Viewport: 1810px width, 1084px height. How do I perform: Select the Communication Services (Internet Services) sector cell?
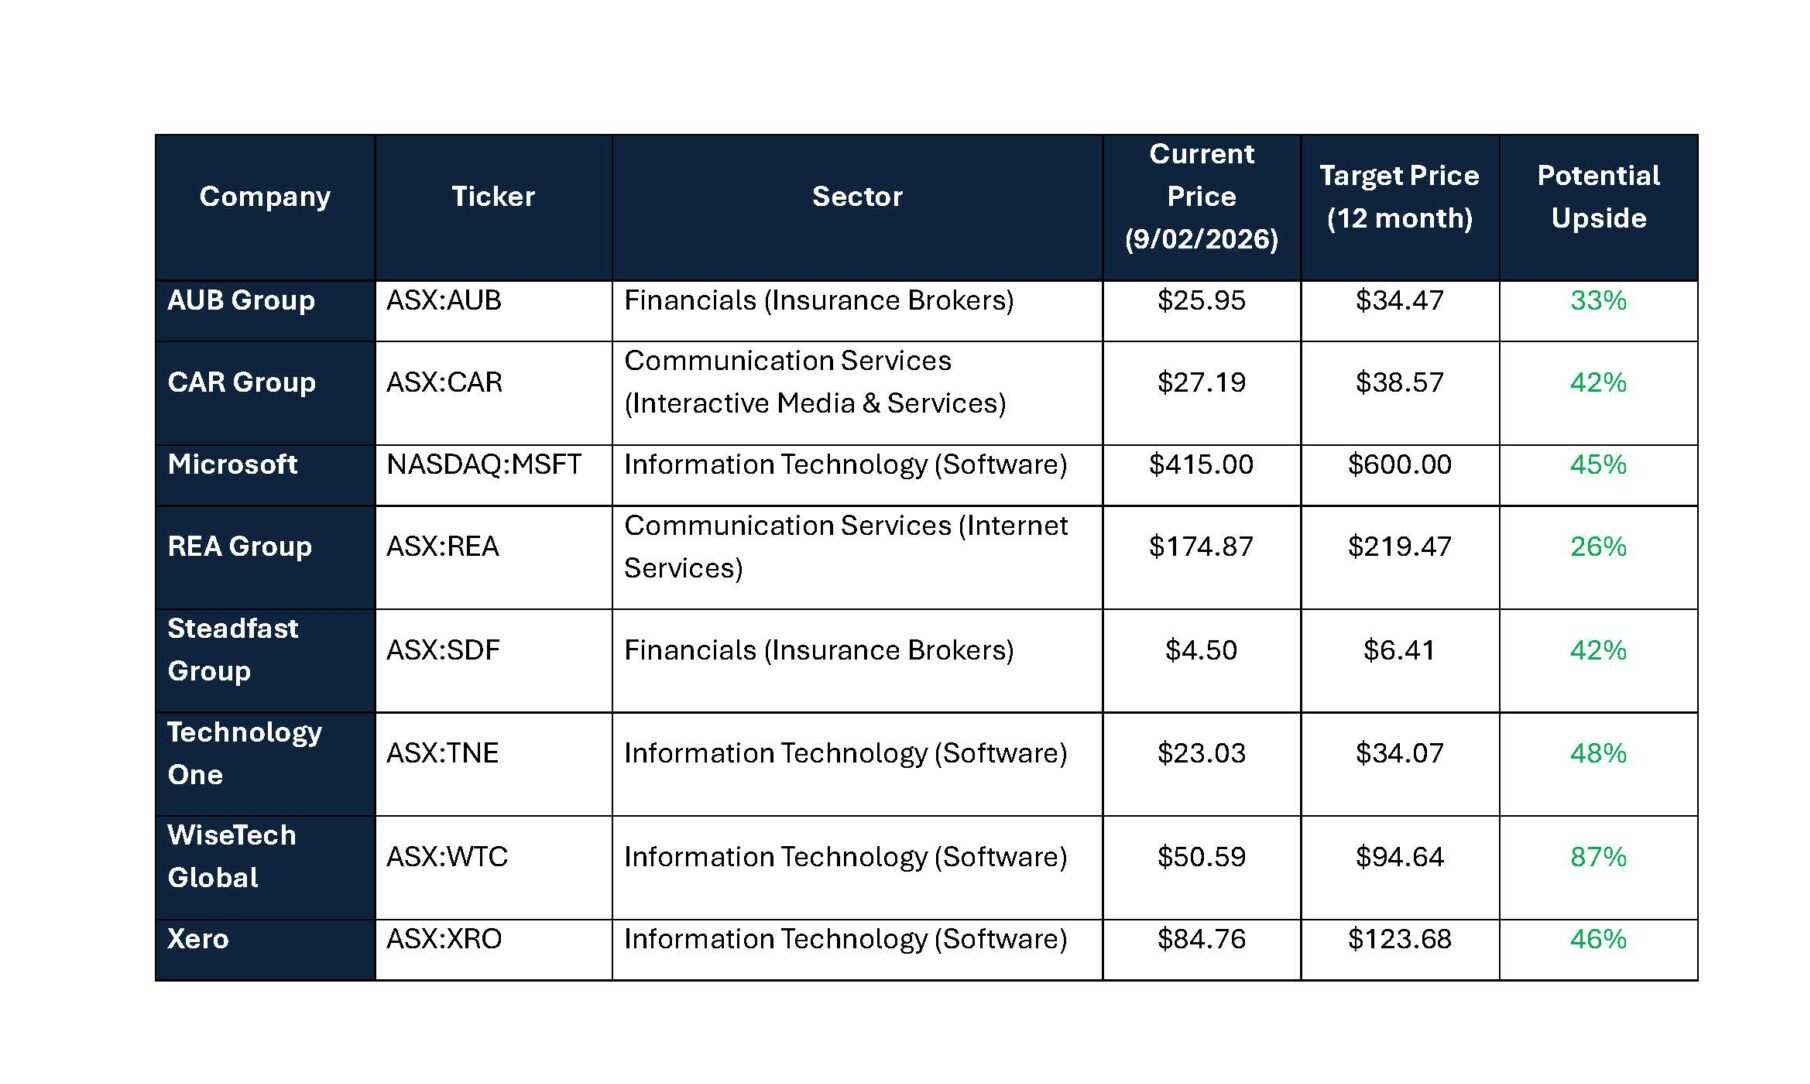(846, 547)
